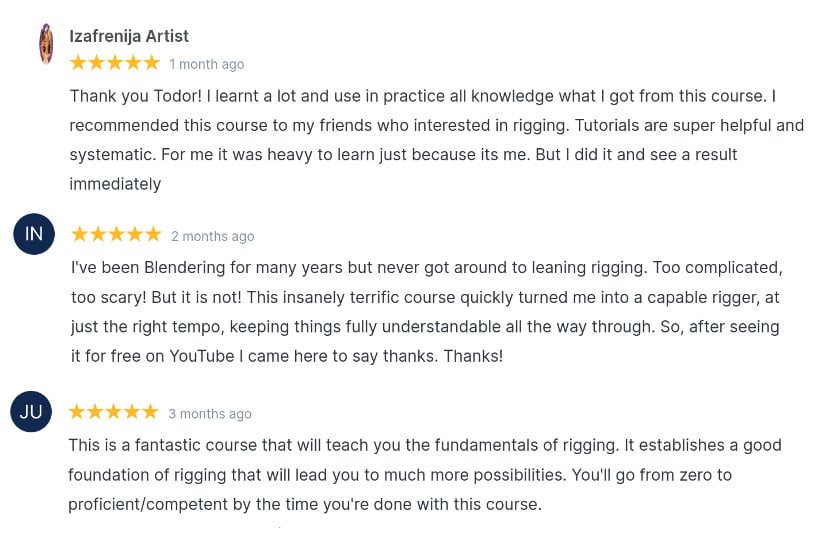Click Izafrenija Artist's profile picture
The height and width of the screenshot is (550, 832).
coord(46,44)
